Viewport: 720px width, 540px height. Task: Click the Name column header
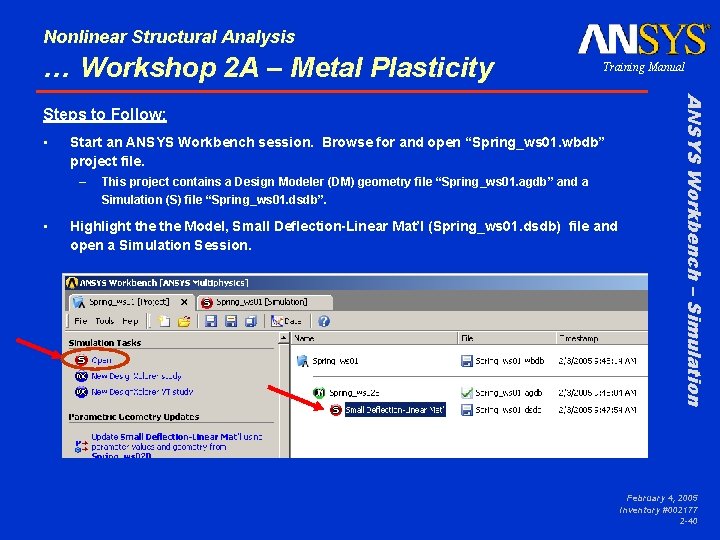[374, 338]
